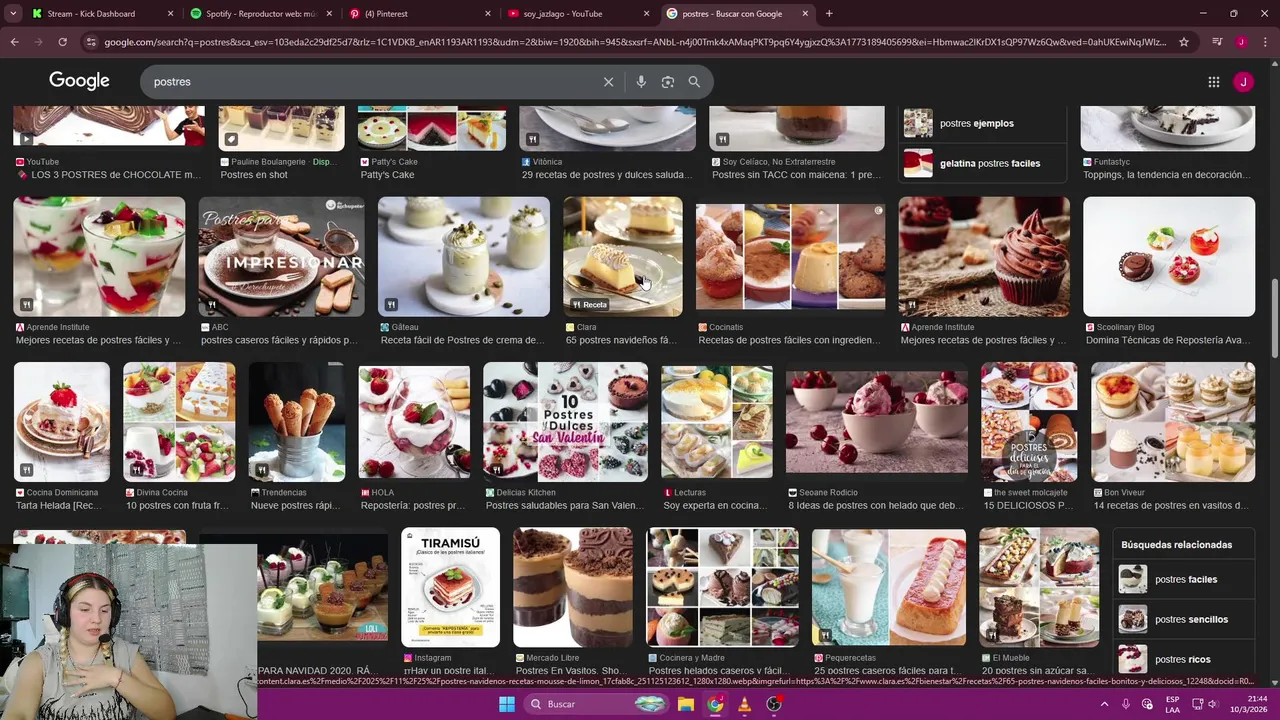The image size is (1280, 720).
Task: Go back with the browser back arrow
Action: click(14, 42)
